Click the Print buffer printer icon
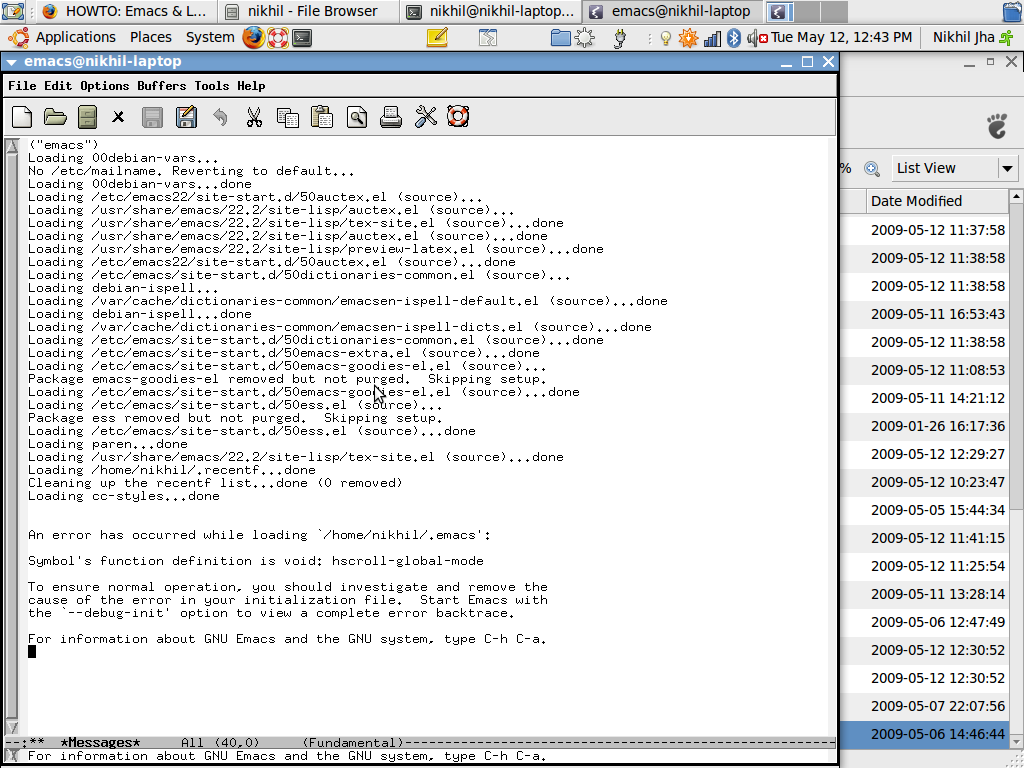The image size is (1024, 768). (x=391, y=117)
